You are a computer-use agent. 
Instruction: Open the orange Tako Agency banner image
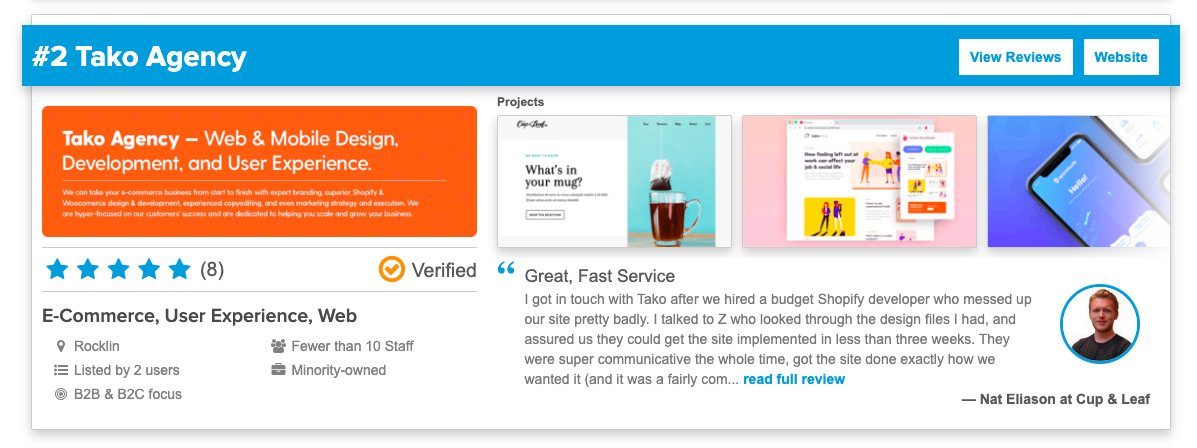tap(260, 171)
